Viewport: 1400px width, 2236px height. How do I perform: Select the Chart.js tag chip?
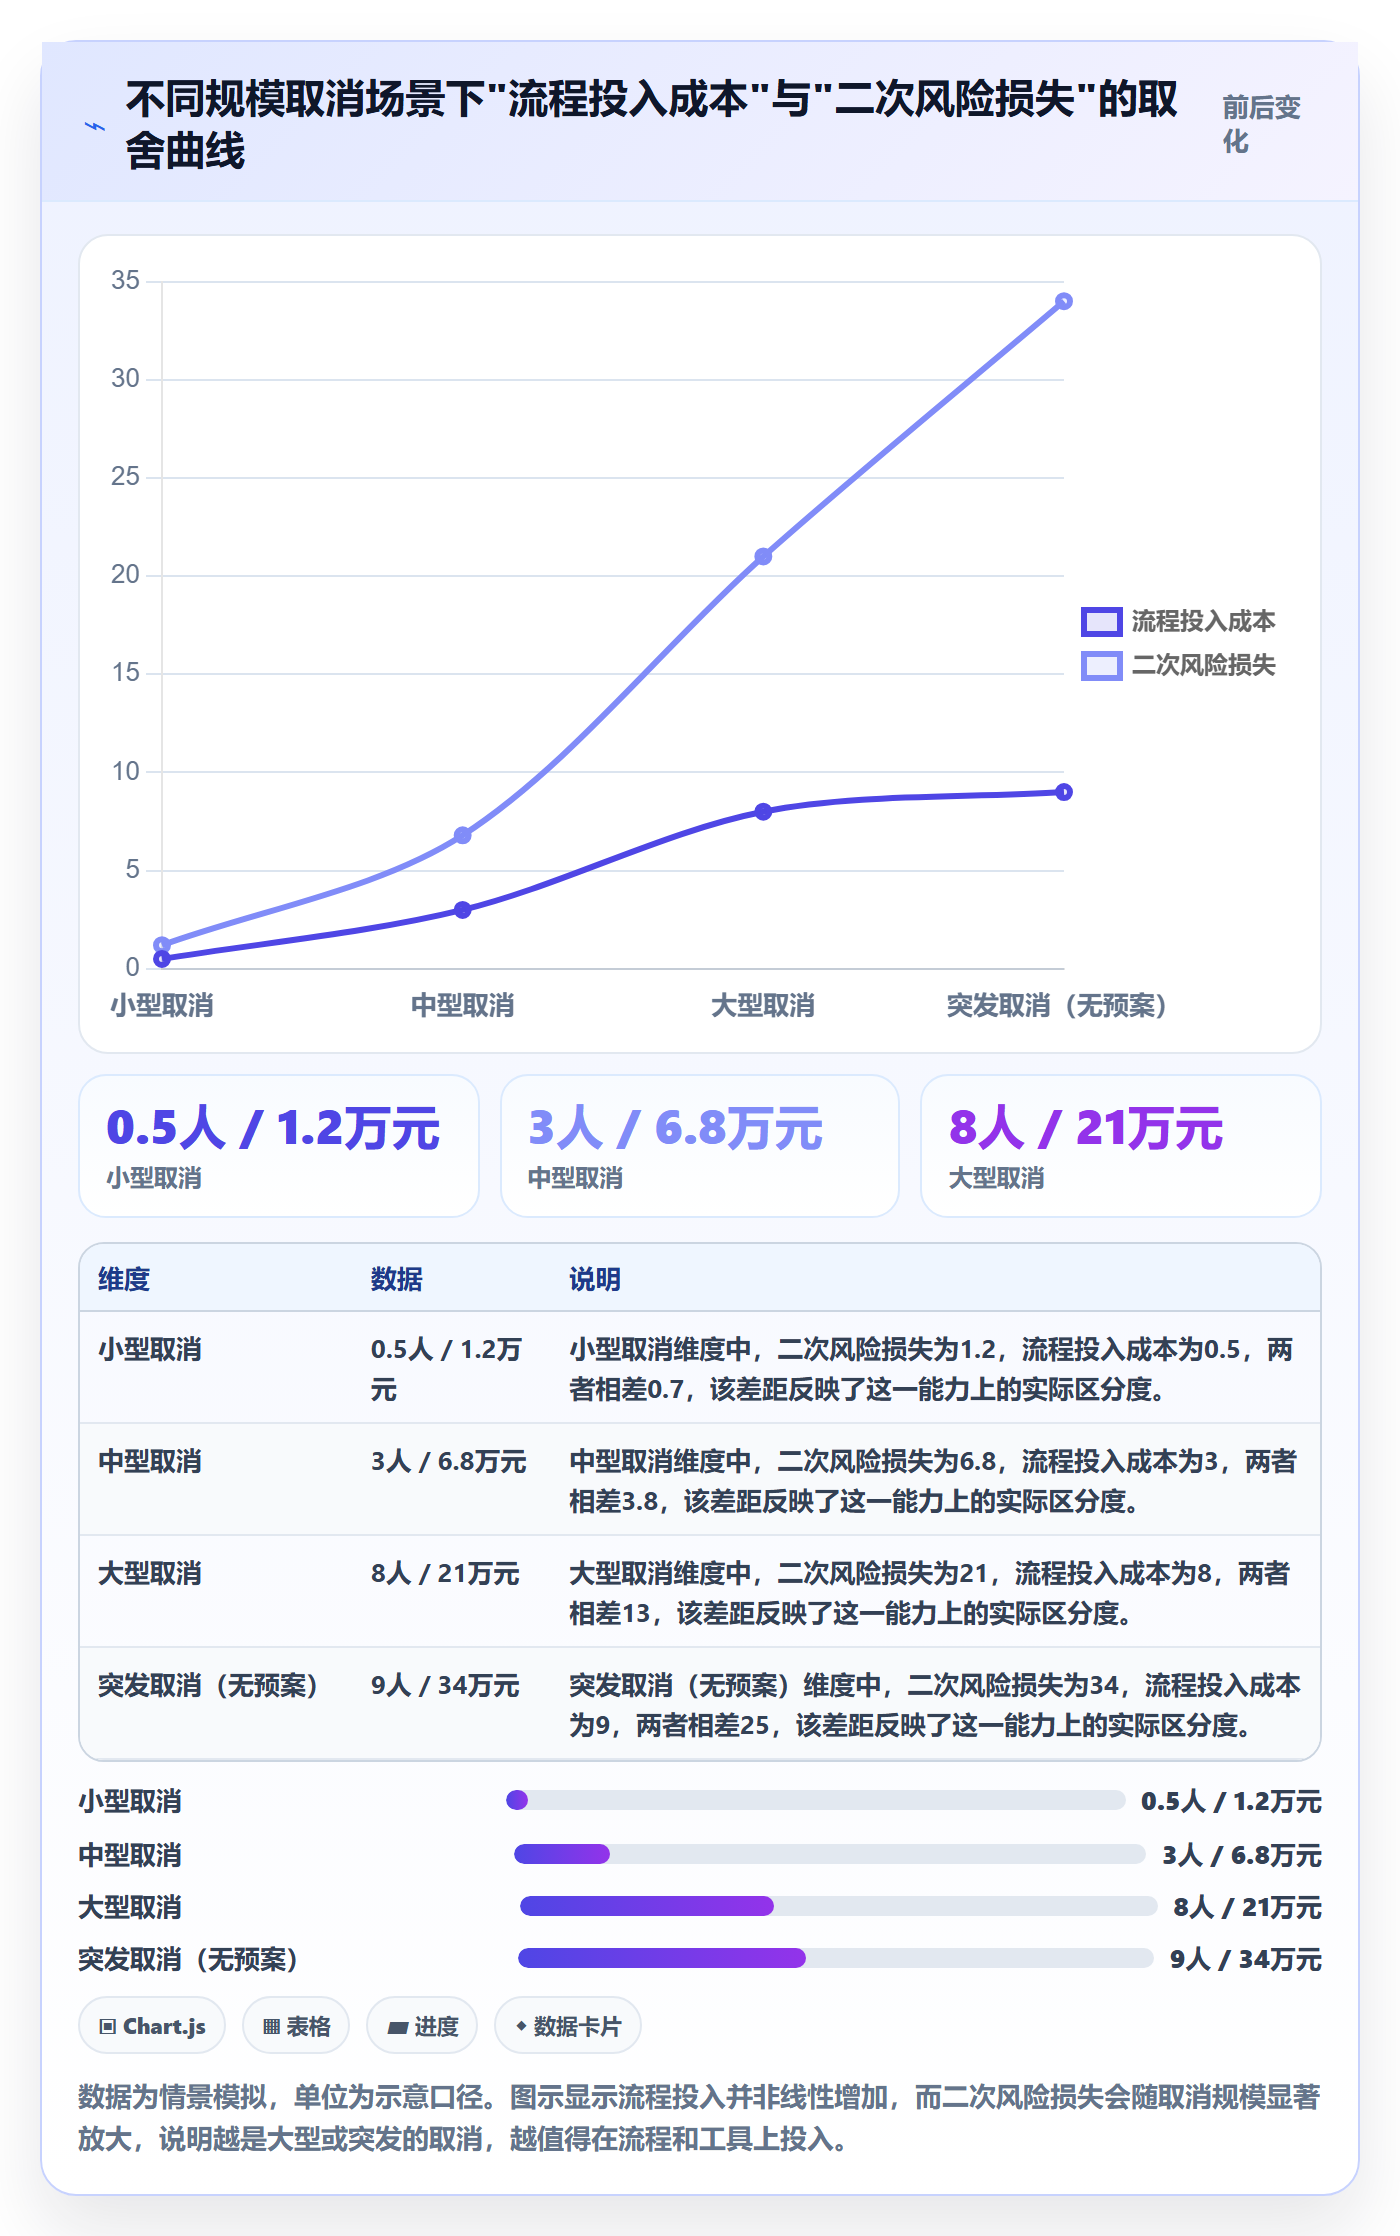(152, 2026)
